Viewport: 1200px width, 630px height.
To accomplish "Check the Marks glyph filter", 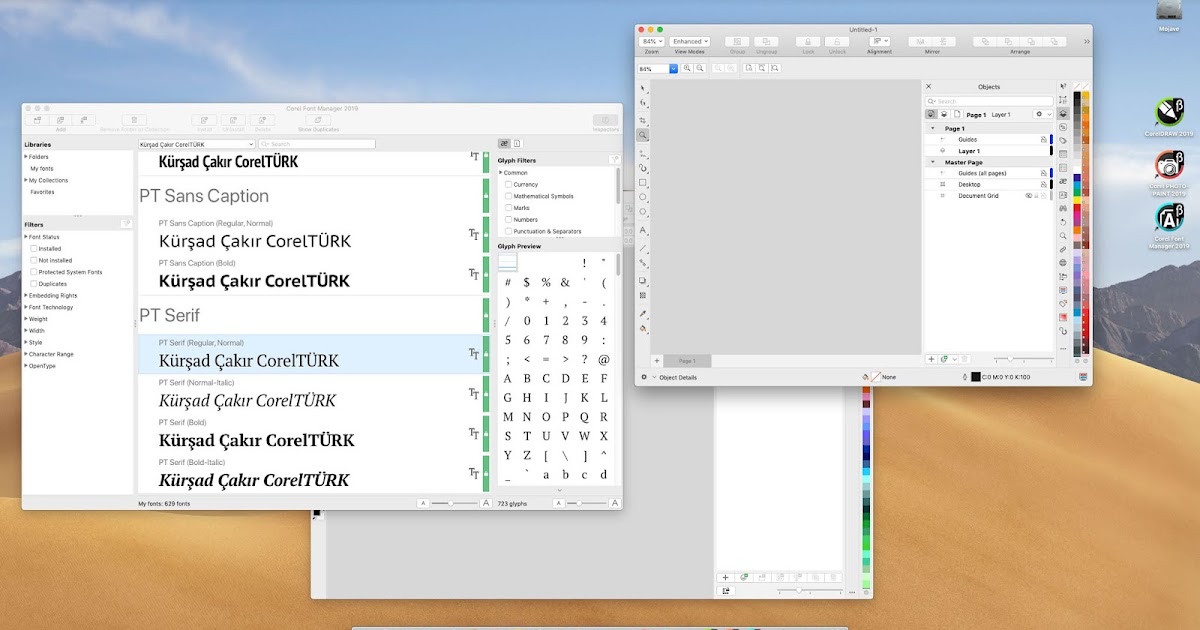I will (508, 208).
